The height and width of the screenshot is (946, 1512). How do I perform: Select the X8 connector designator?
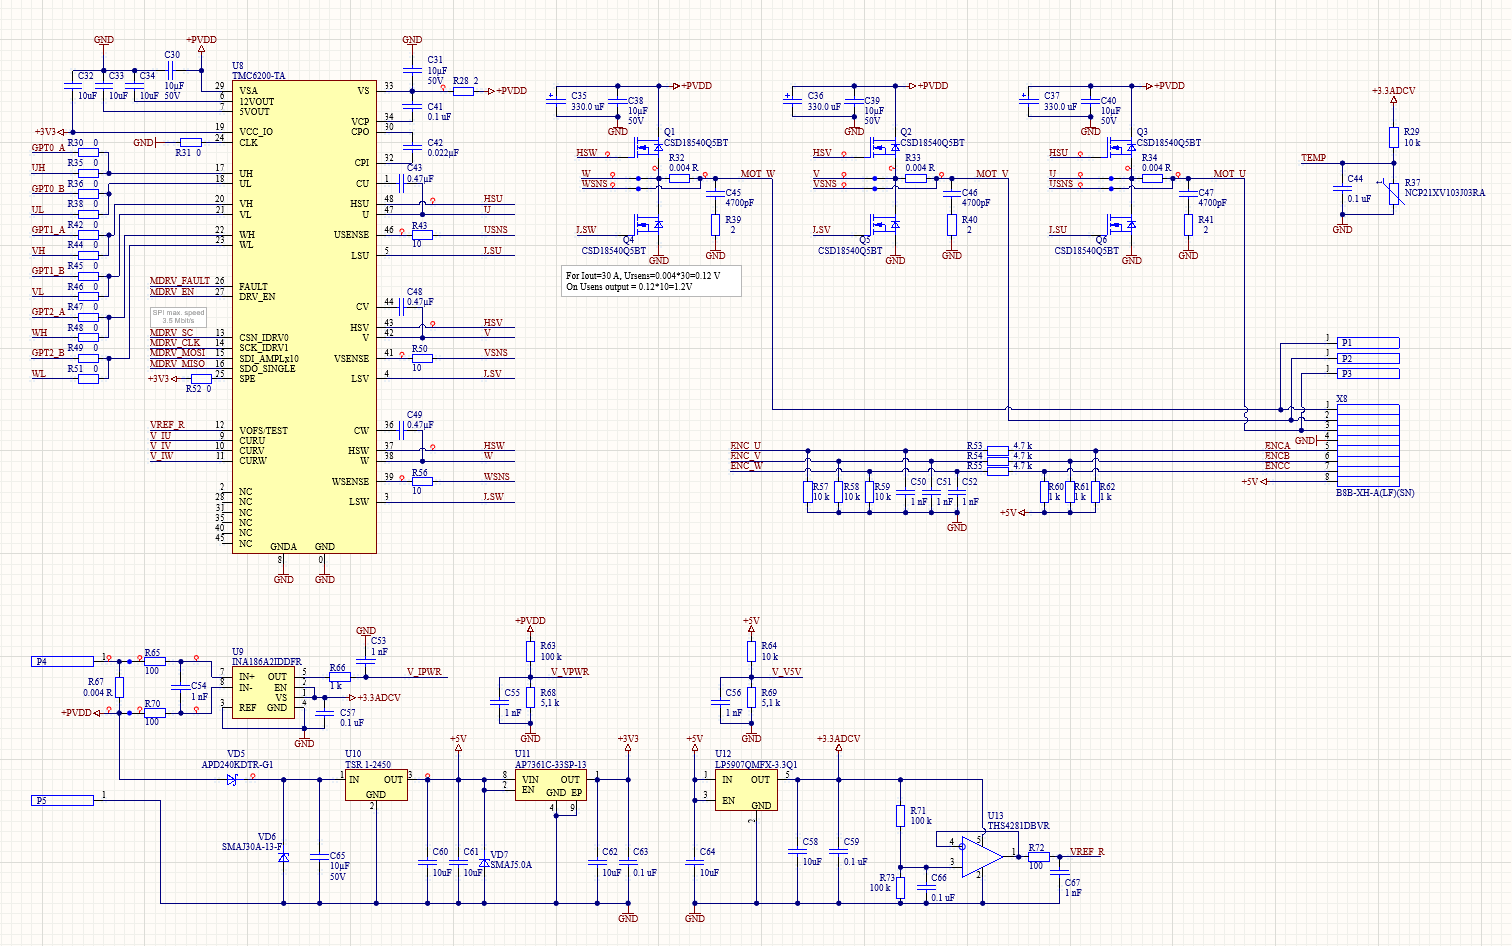tap(1342, 398)
